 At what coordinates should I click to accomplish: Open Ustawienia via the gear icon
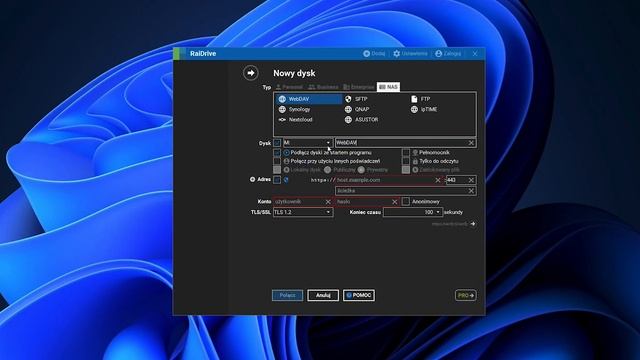(x=396, y=53)
